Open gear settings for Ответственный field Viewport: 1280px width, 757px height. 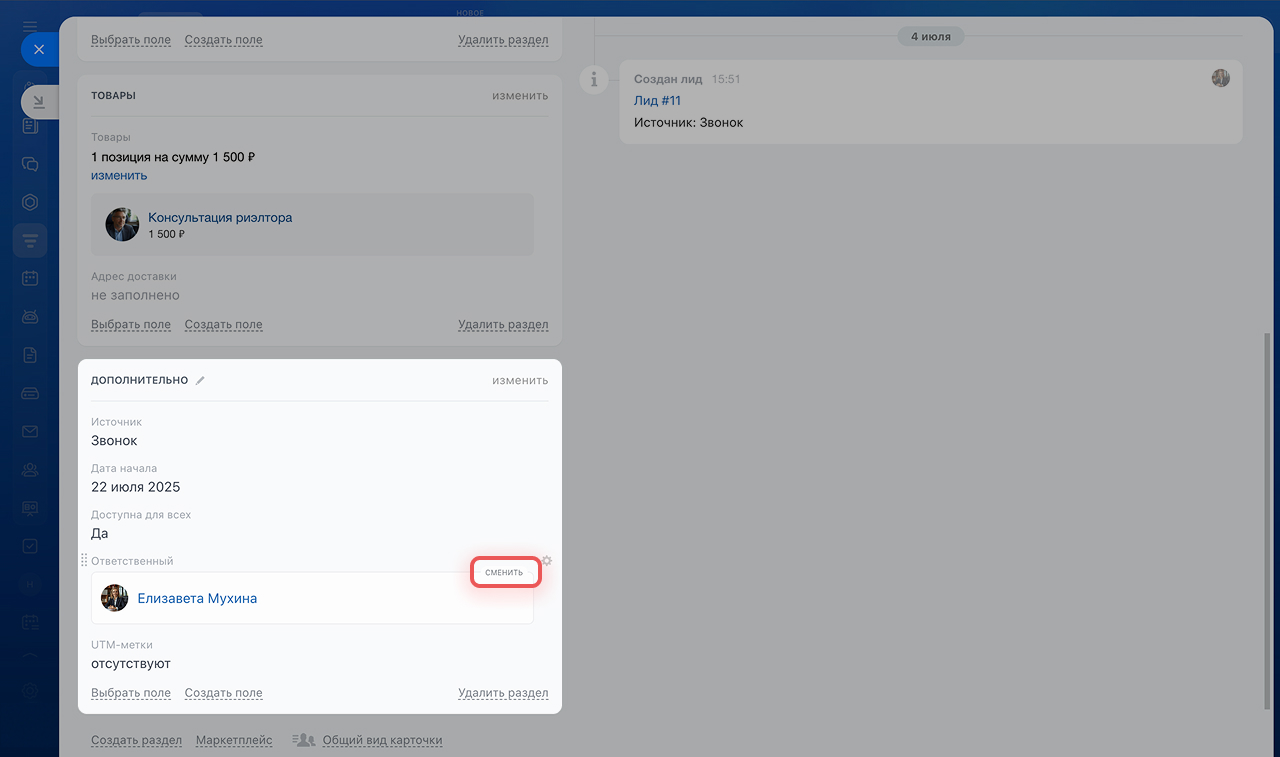(546, 561)
